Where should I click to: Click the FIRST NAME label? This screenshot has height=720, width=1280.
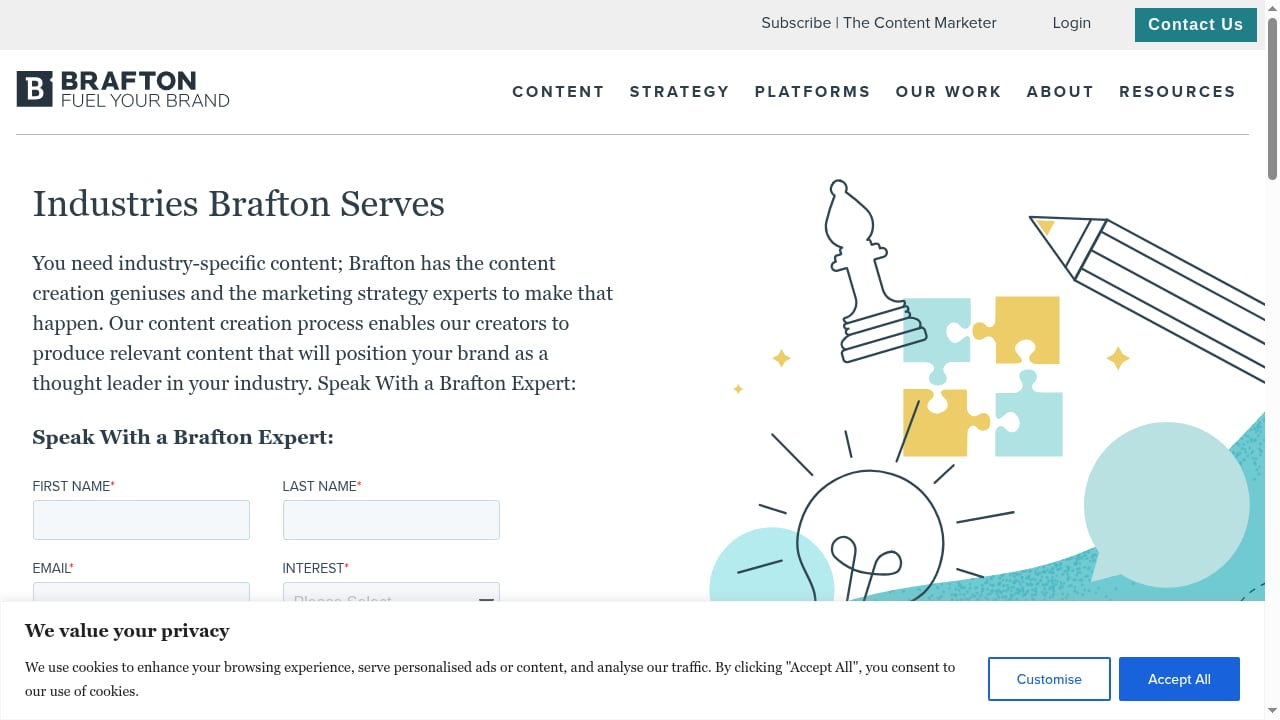pyautogui.click(x=74, y=486)
